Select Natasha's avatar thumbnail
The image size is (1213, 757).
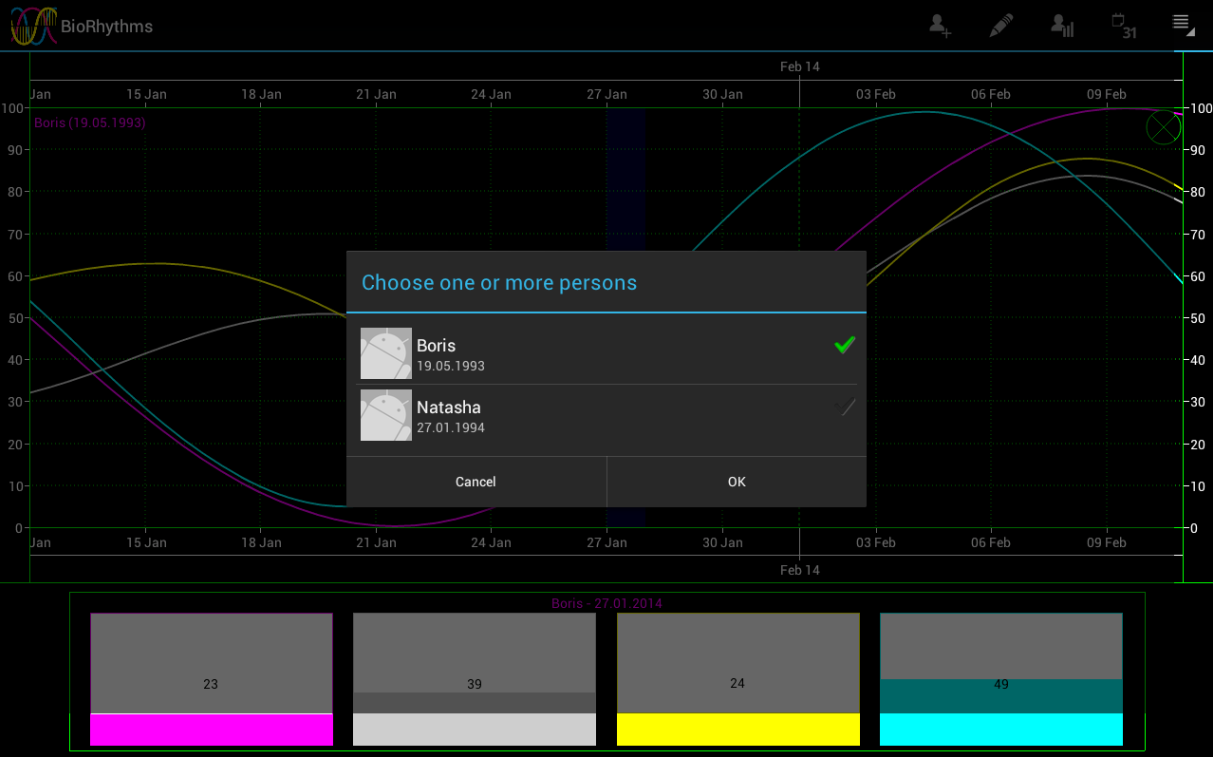tap(386, 416)
